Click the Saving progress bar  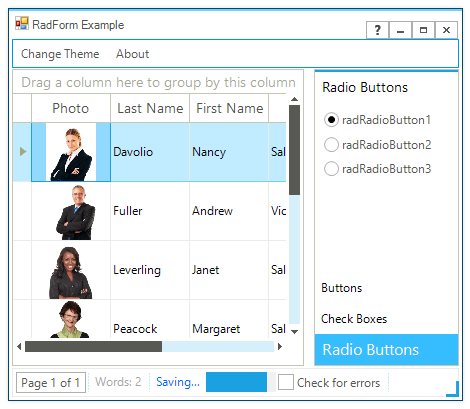241,382
